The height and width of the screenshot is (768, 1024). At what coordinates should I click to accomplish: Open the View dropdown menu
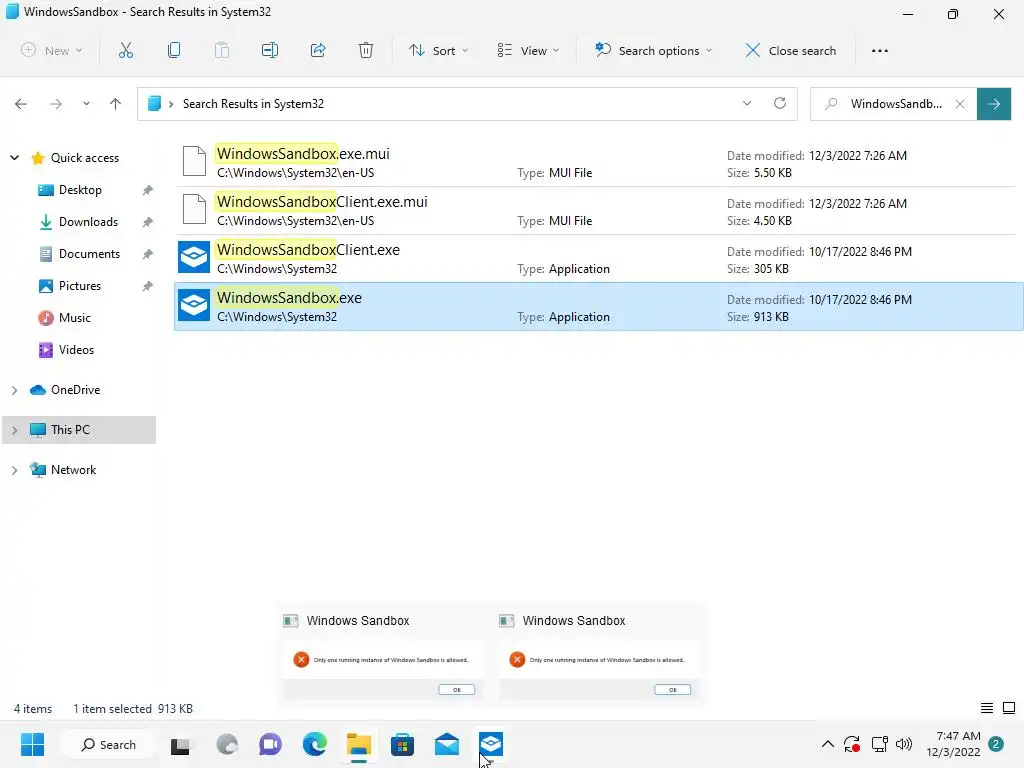point(528,50)
